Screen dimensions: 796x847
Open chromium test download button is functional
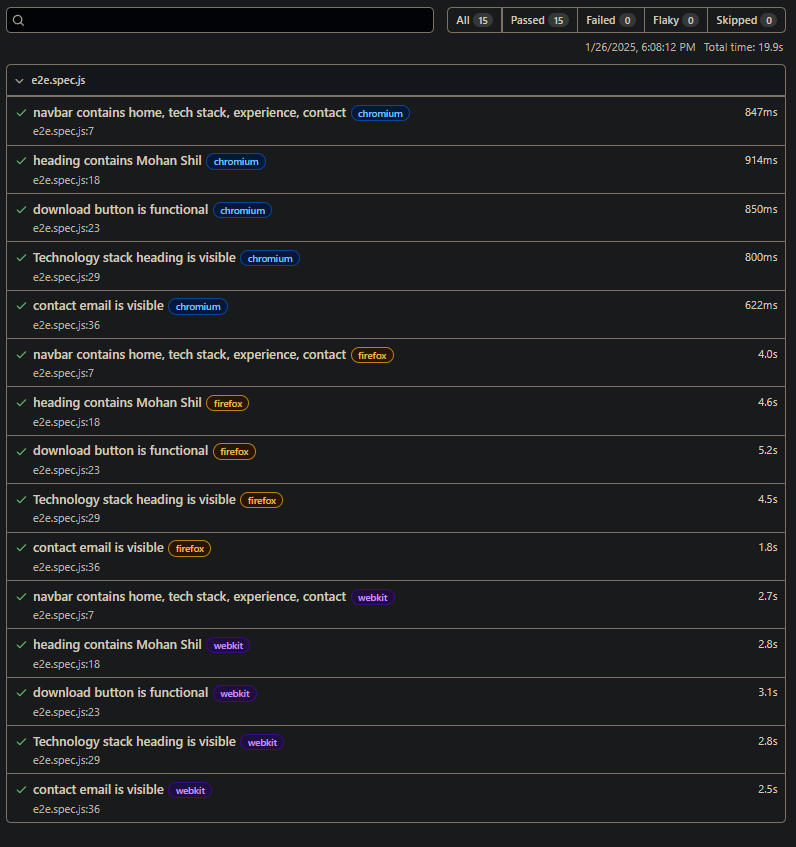point(120,210)
